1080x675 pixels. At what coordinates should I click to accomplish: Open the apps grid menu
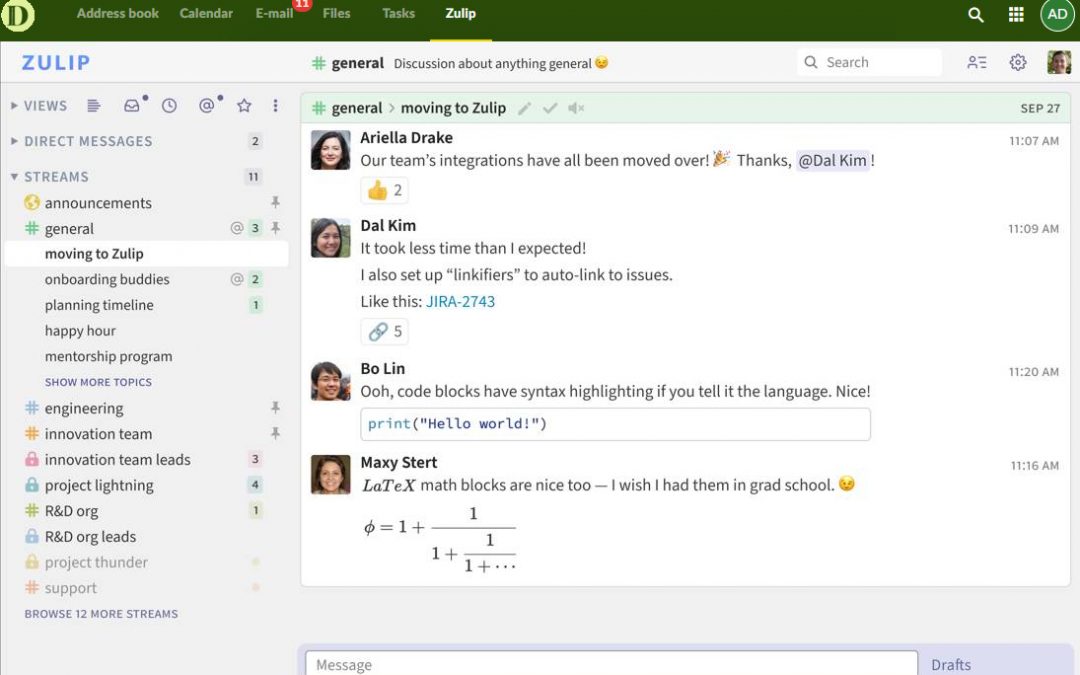1016,14
